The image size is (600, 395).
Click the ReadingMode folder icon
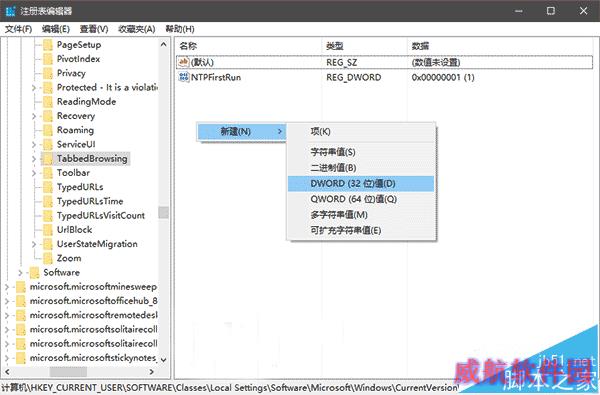pos(47,102)
